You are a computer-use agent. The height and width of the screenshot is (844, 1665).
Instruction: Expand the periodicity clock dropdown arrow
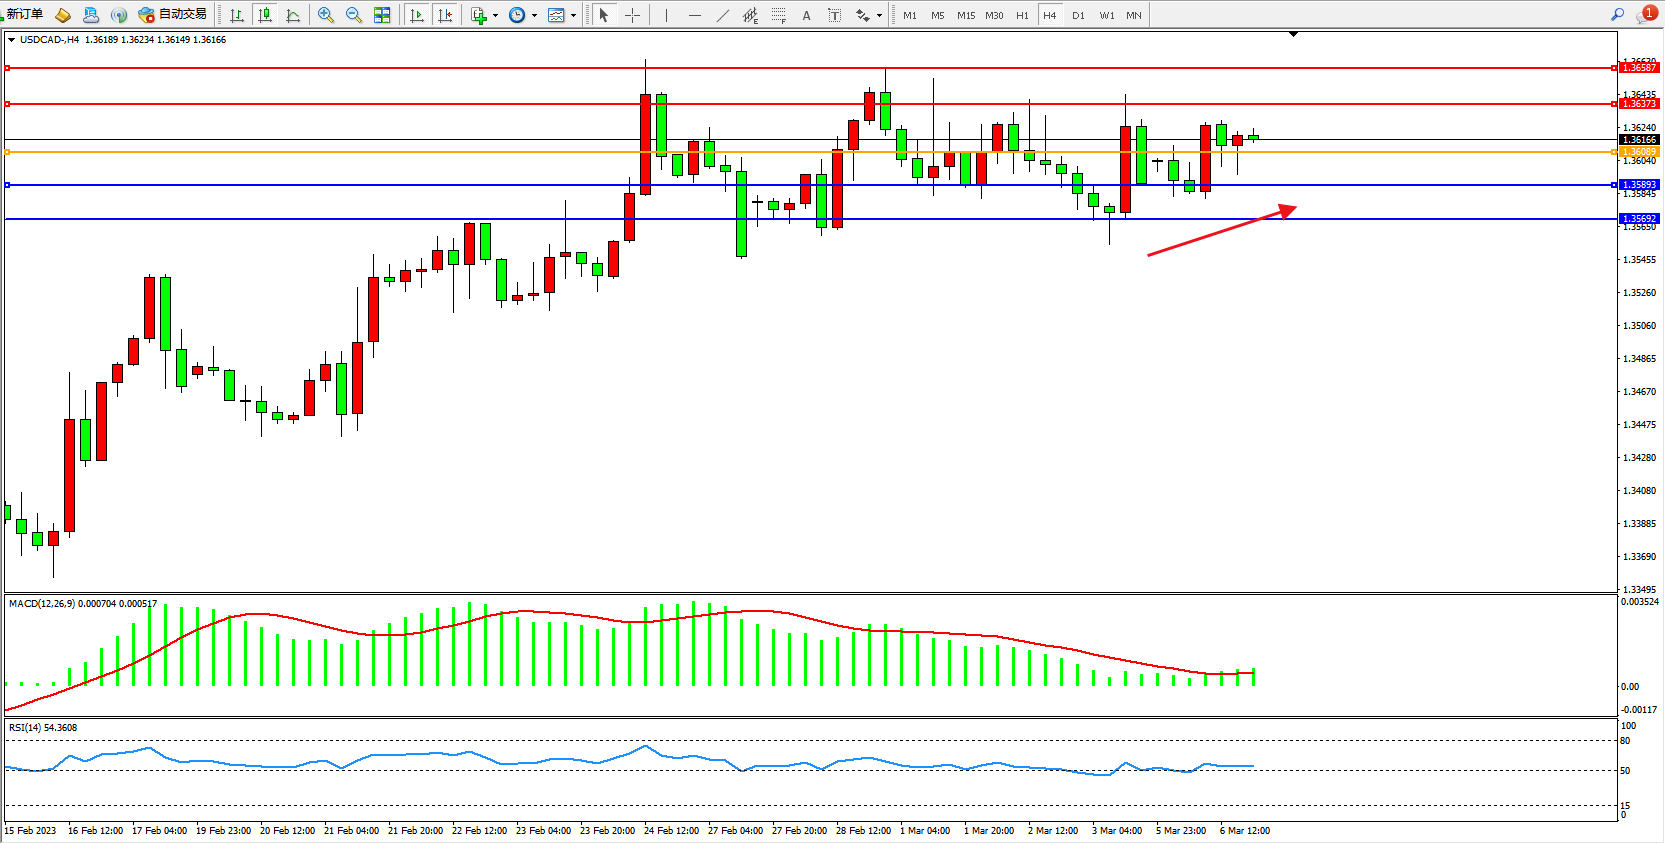click(x=534, y=16)
